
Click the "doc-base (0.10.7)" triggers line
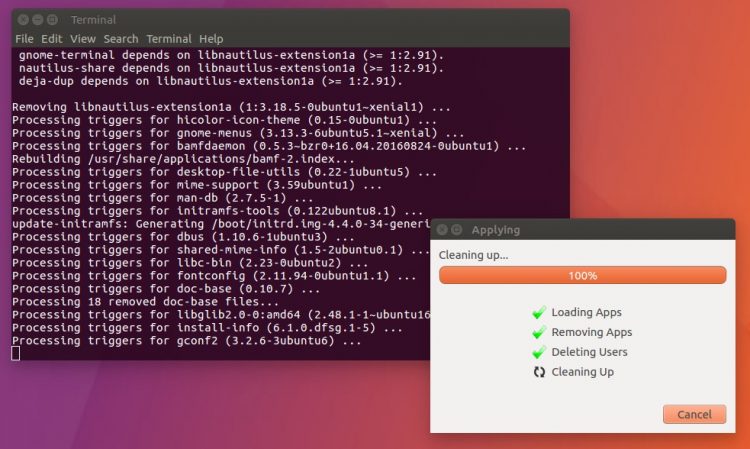click(x=166, y=288)
